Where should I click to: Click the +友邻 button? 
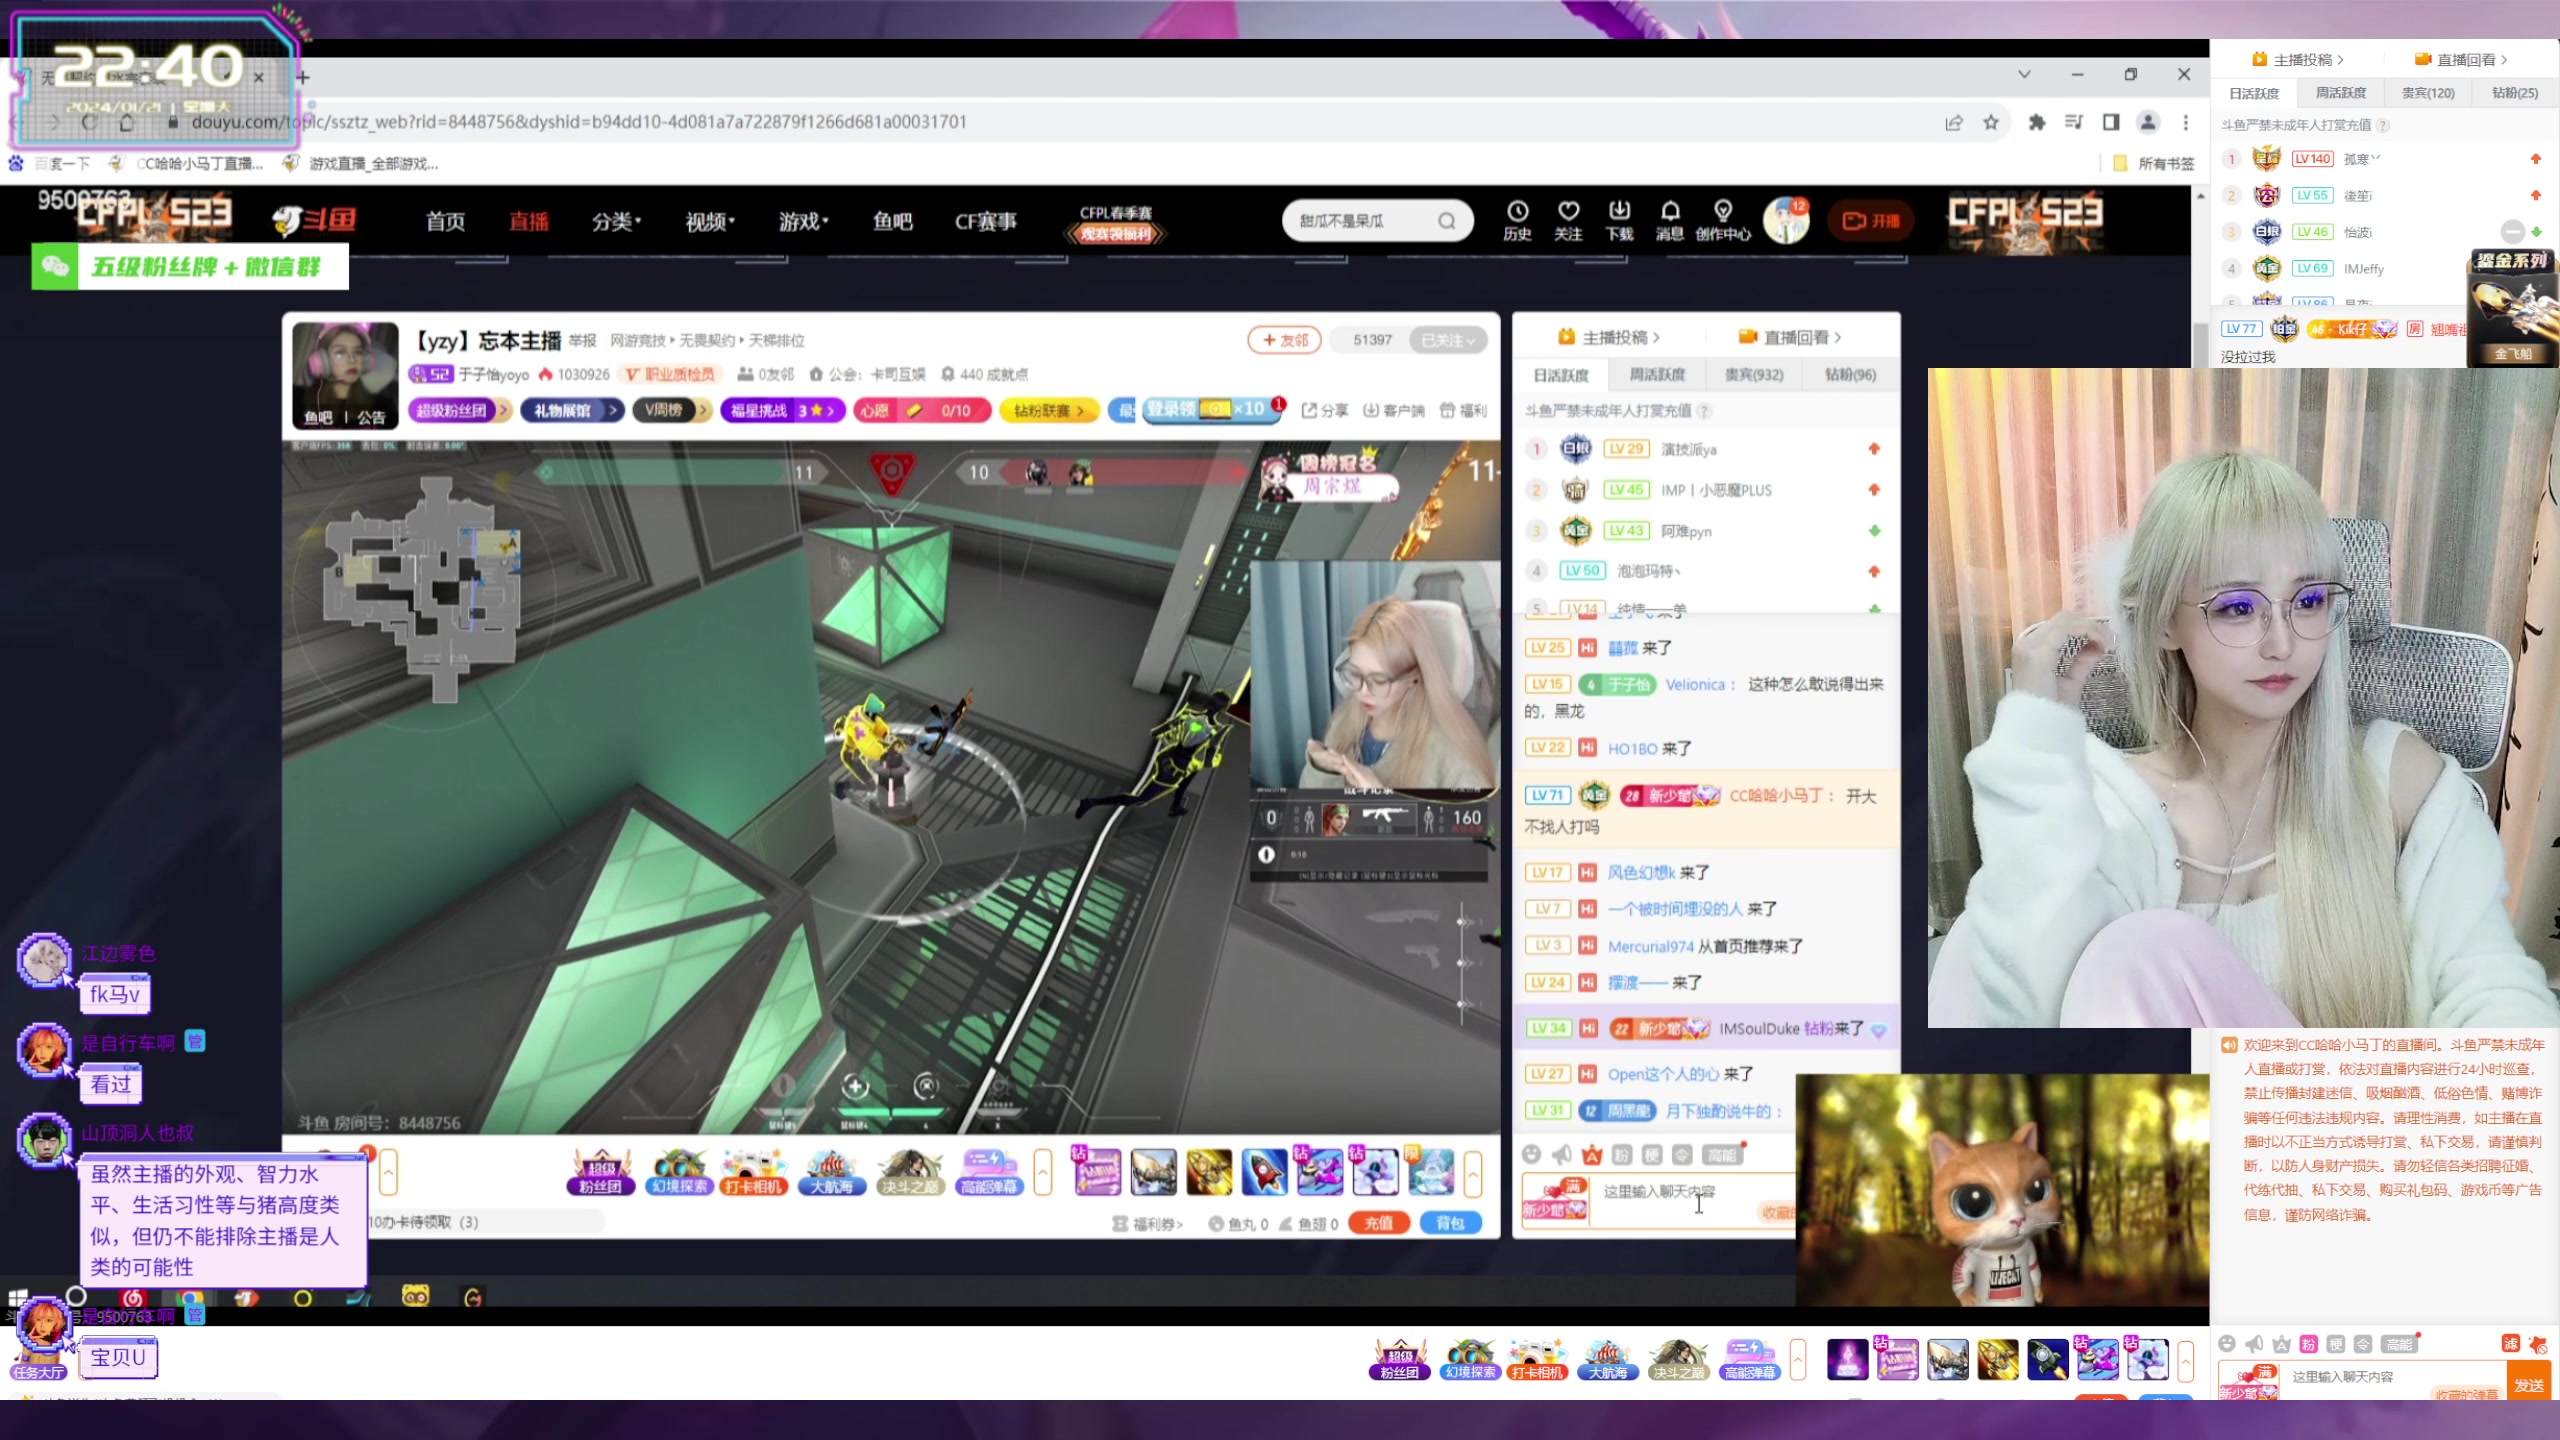(1285, 340)
